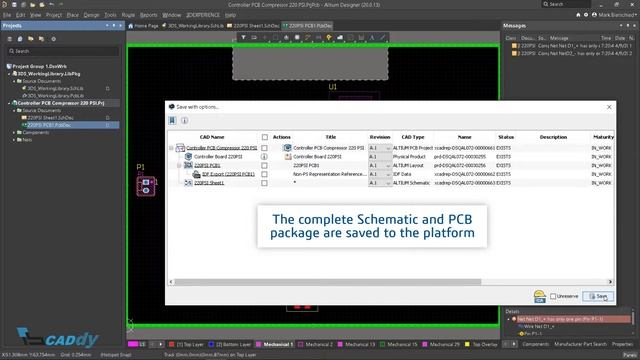This screenshot has width=640, height=360.
Task: Open Revision dropdown for 220PSI PCB1 row
Action: coord(388,165)
